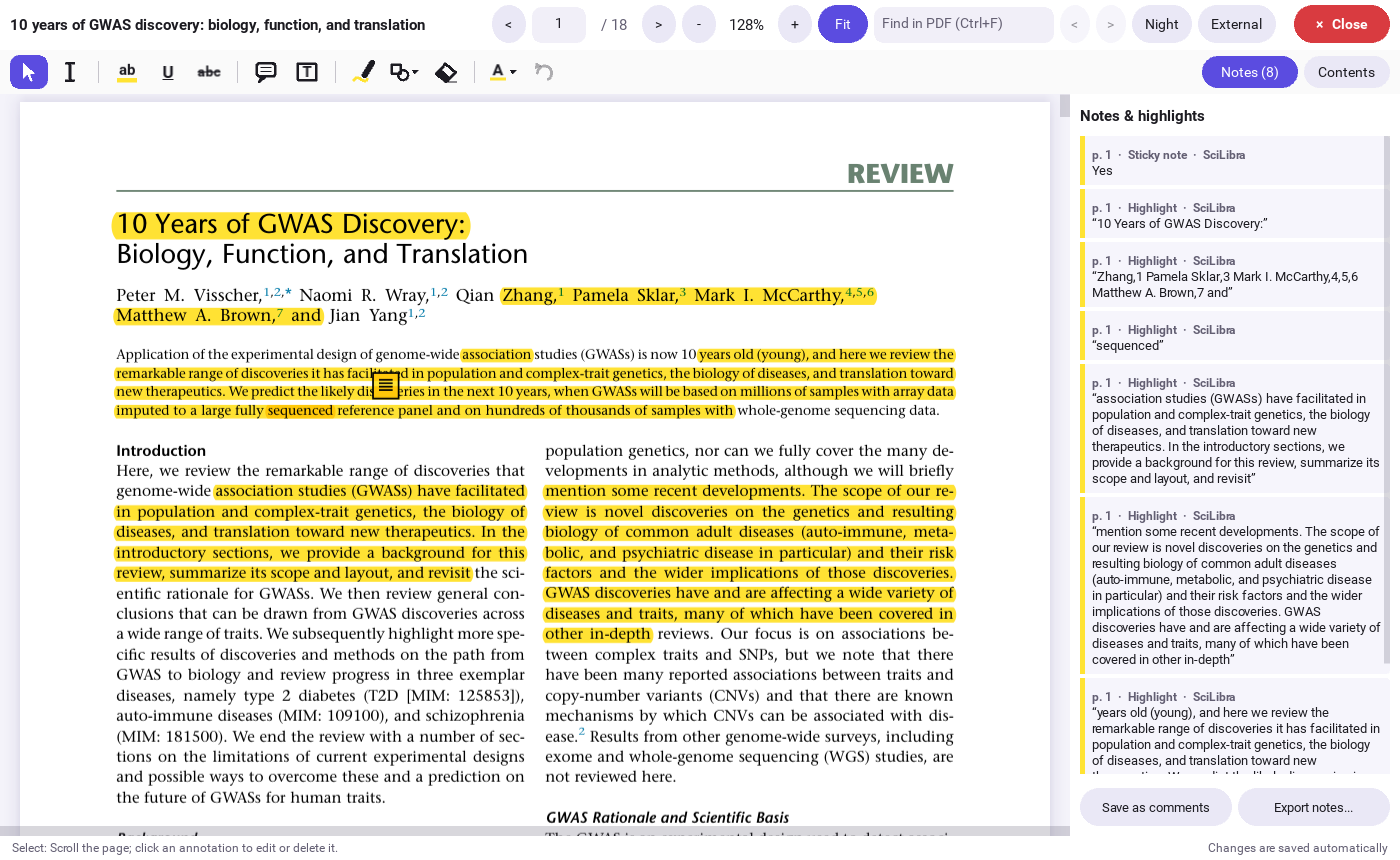This screenshot has height=860, width=1400.
Task: Click the "Introduction" heading in the PDF
Action: [x=161, y=451]
